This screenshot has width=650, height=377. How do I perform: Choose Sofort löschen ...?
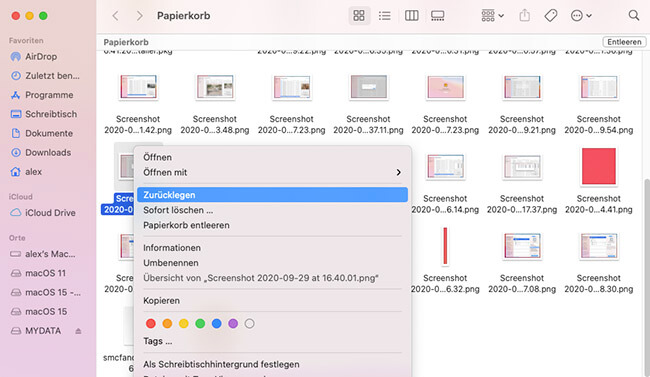click(x=272, y=210)
